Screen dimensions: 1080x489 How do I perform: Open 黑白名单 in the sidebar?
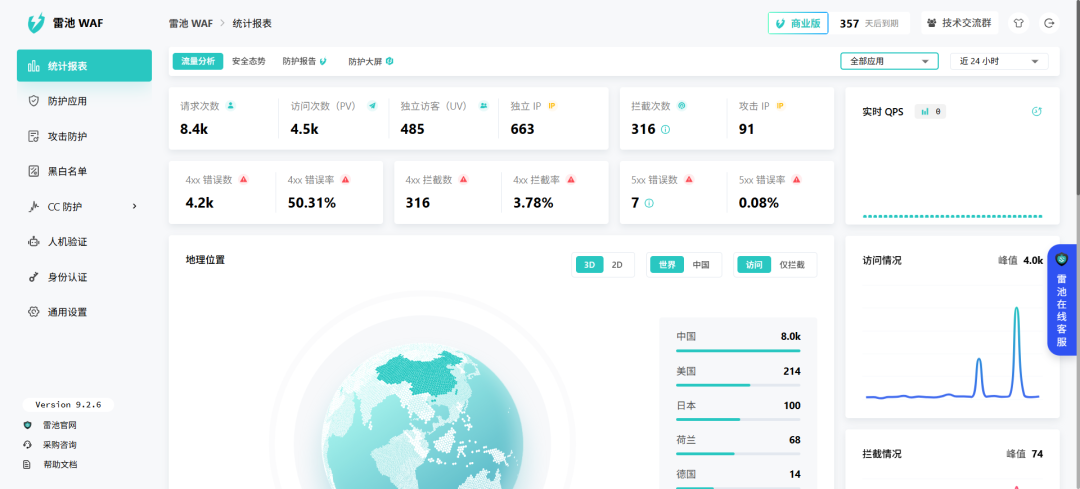[84, 171]
